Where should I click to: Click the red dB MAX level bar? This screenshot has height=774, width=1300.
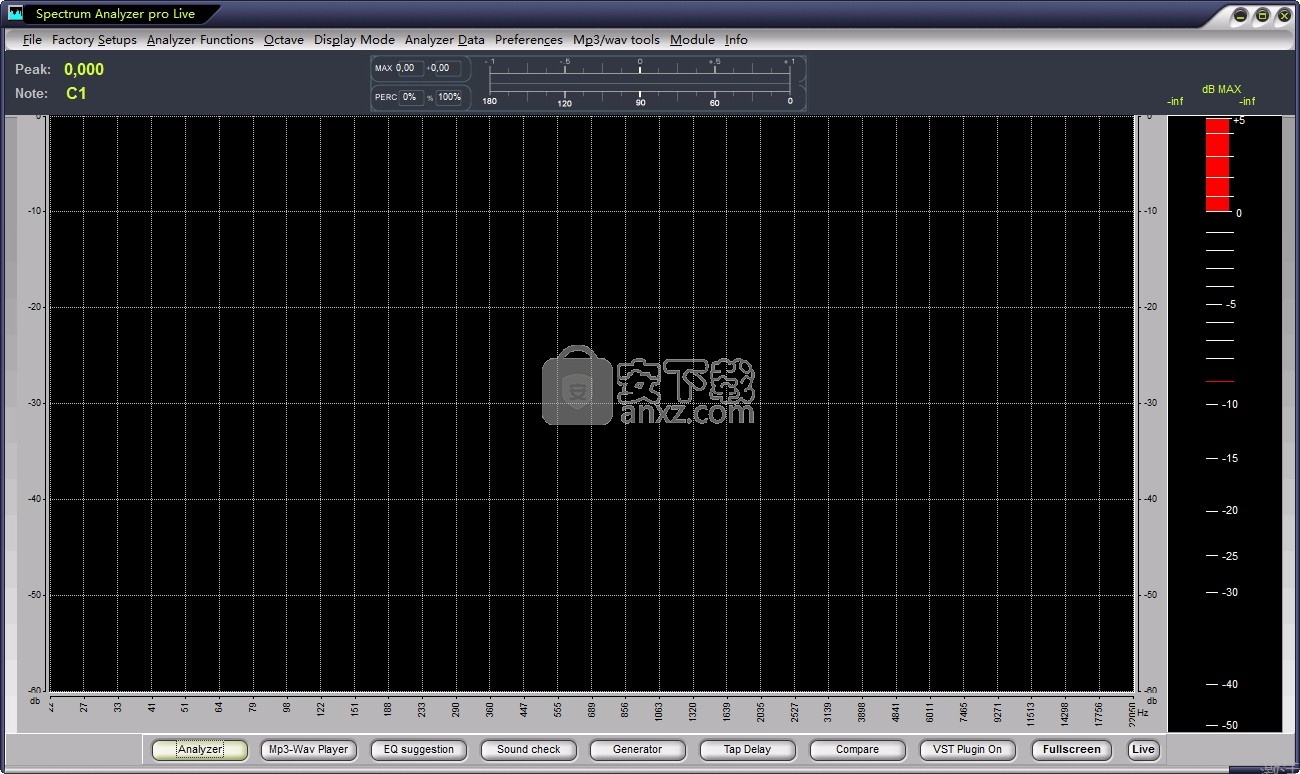click(1217, 165)
